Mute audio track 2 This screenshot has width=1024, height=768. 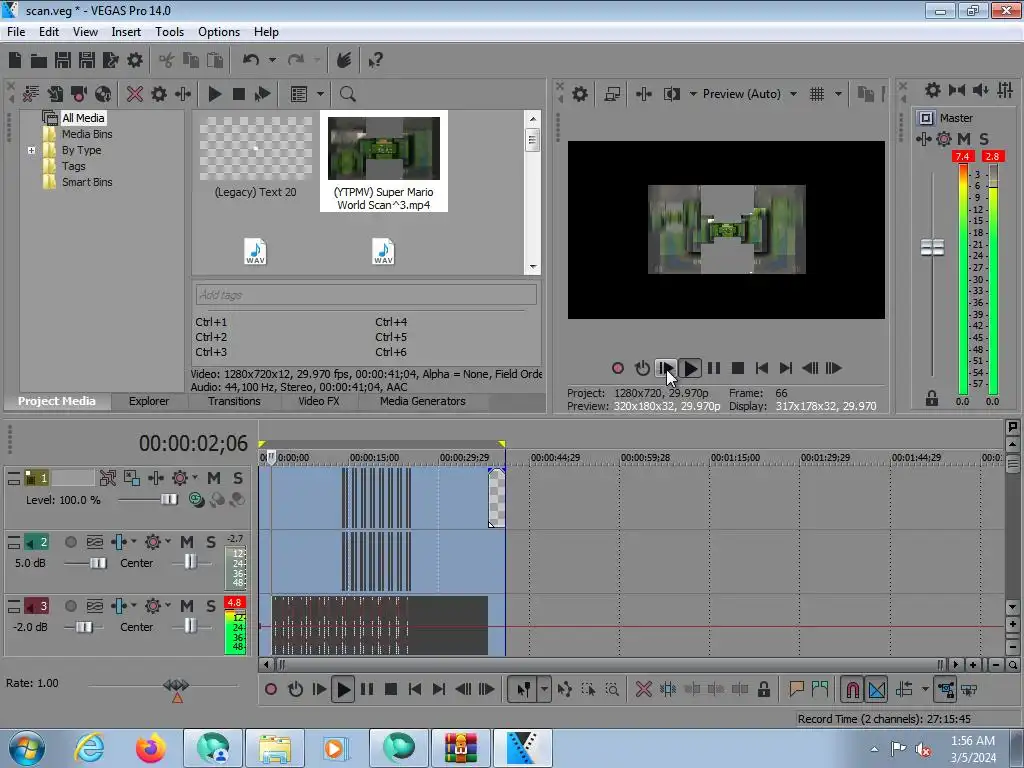[187, 542]
